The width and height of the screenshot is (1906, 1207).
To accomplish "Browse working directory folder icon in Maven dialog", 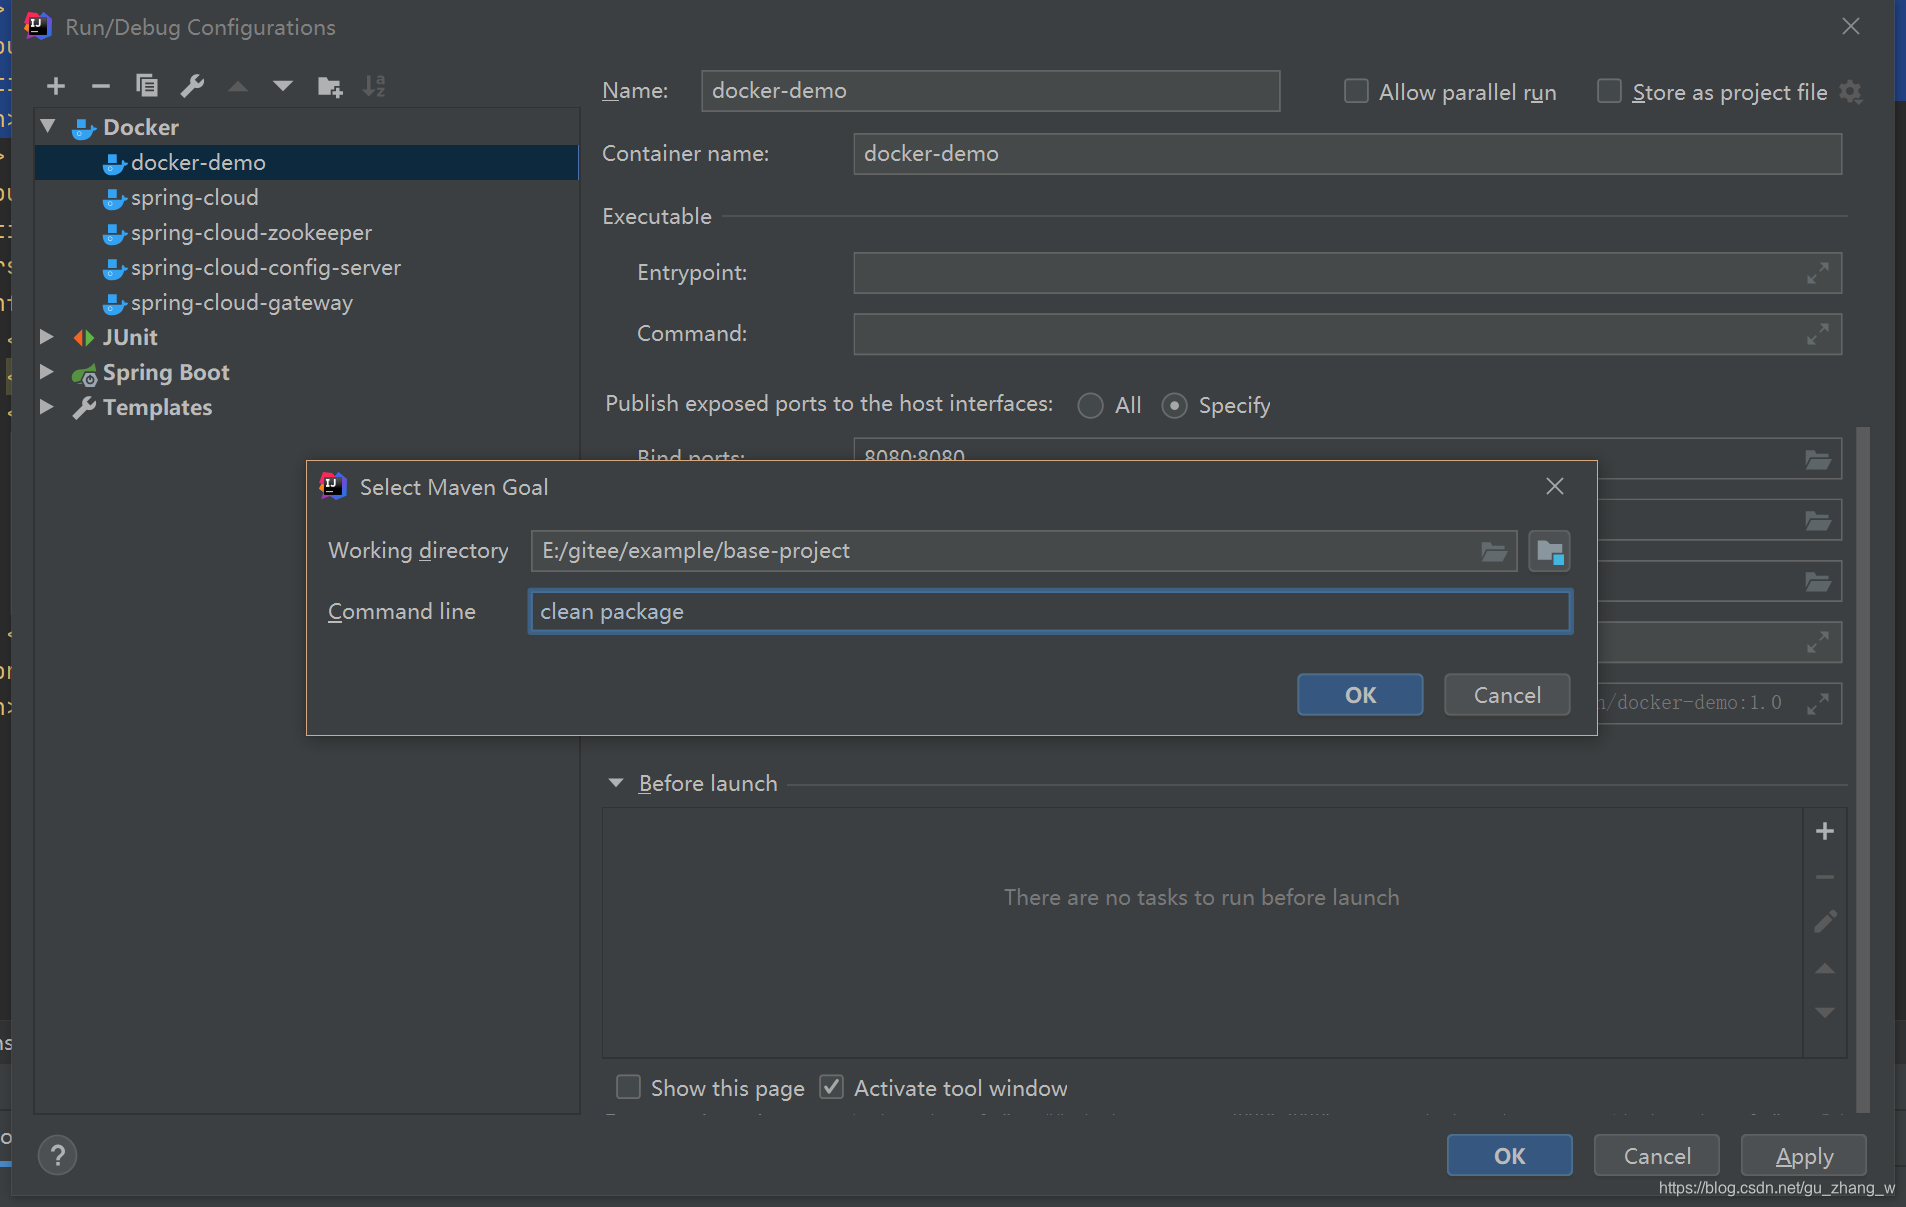I will pyautogui.click(x=1494, y=551).
